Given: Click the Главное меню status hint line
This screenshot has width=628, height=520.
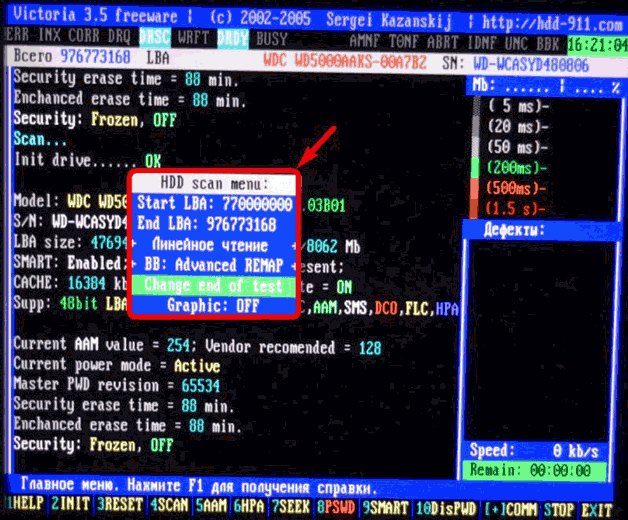Looking at the screenshot, I should click(x=199, y=486).
